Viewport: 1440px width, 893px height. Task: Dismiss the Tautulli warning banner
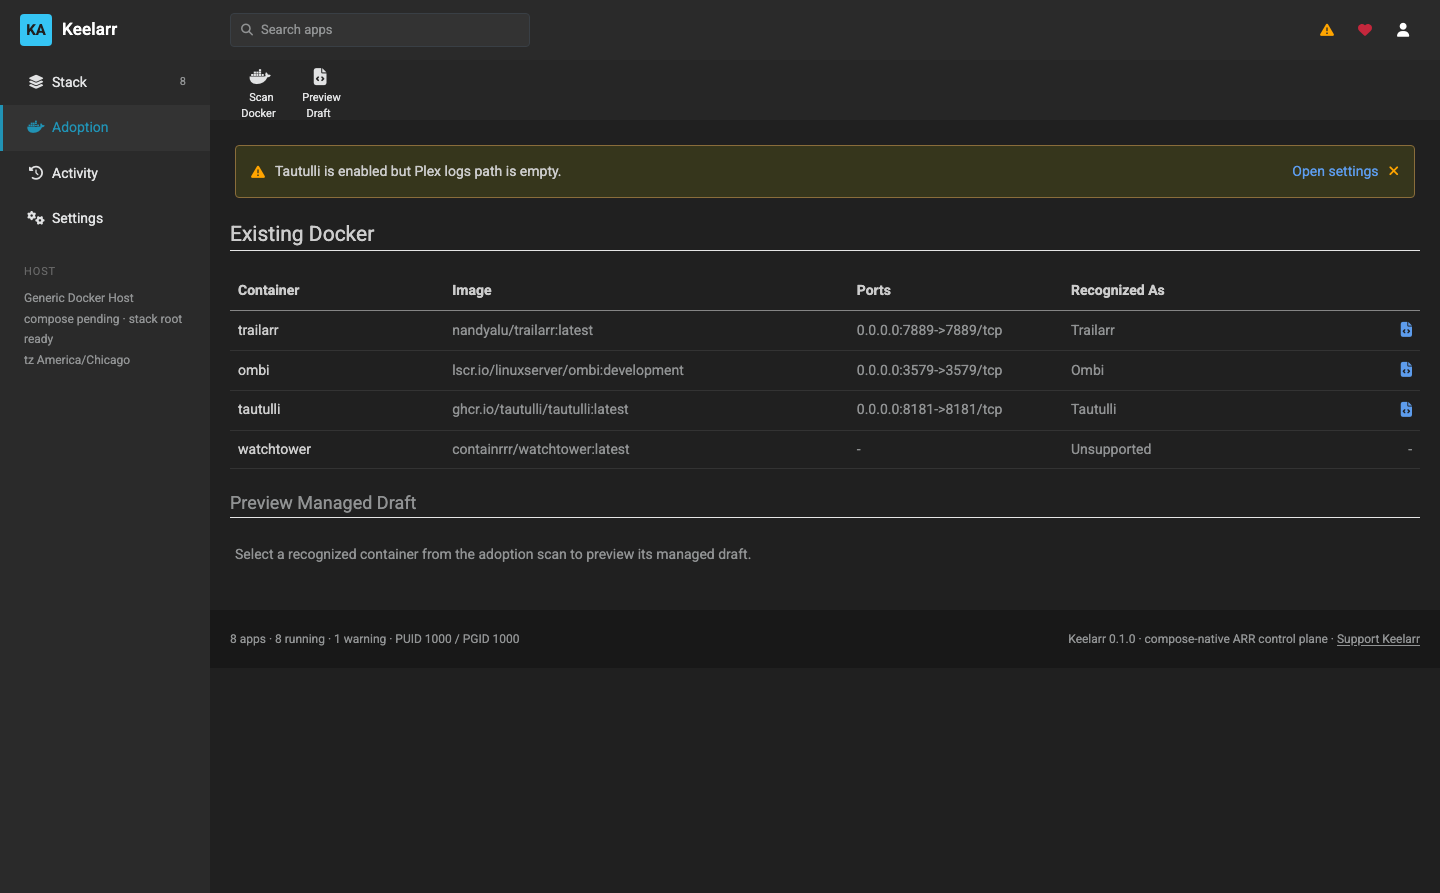[x=1394, y=171]
